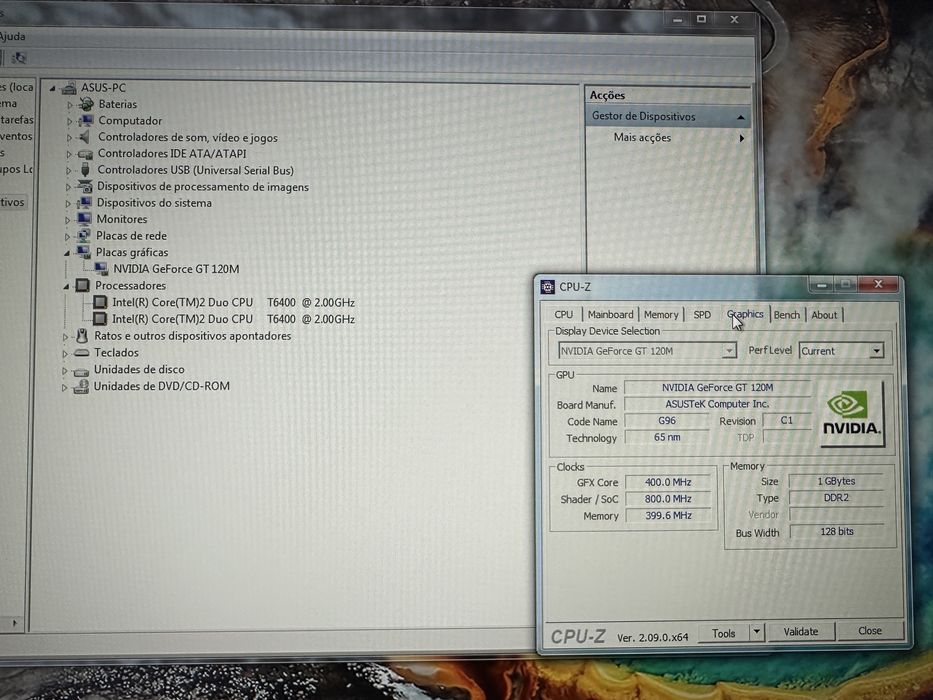
Task: Collapse the ASUS-PC root node
Action: [52, 89]
